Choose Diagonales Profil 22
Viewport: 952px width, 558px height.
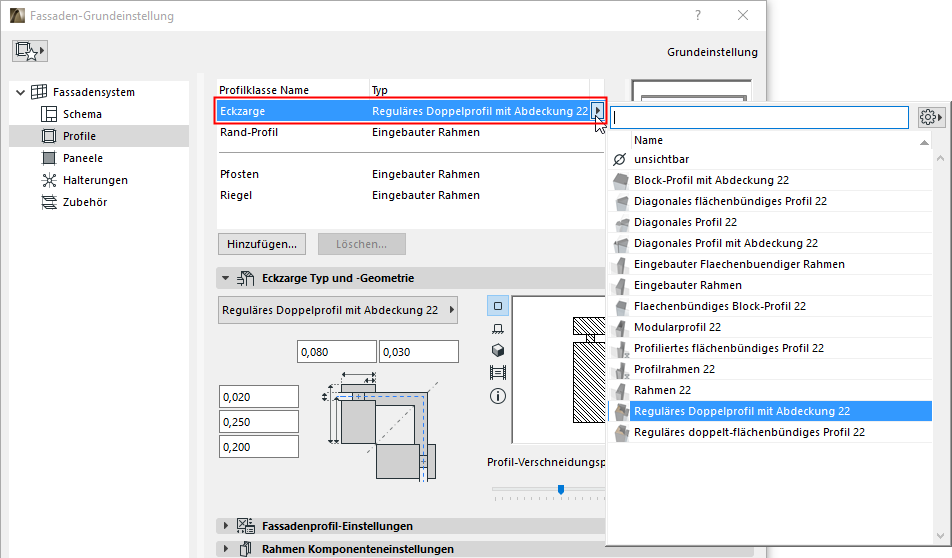point(770,222)
